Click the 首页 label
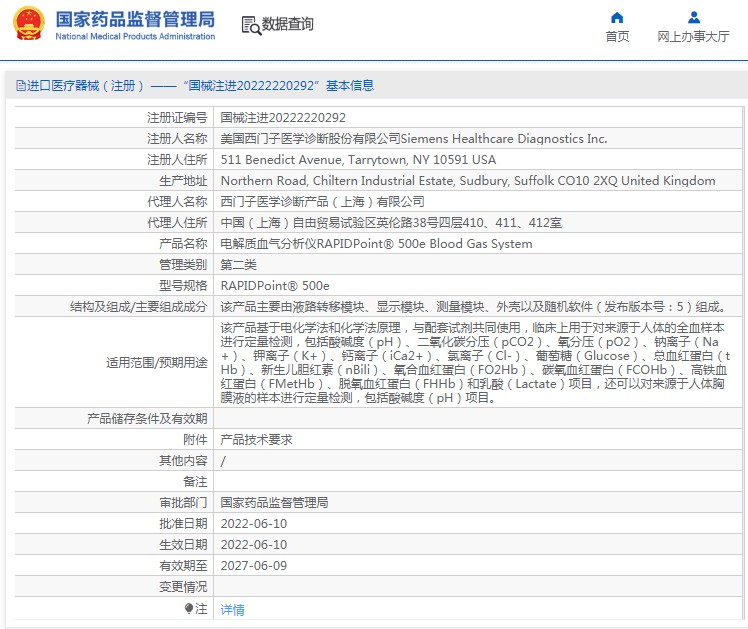Screen dimensions: 748x629 pyautogui.click(x=617, y=36)
